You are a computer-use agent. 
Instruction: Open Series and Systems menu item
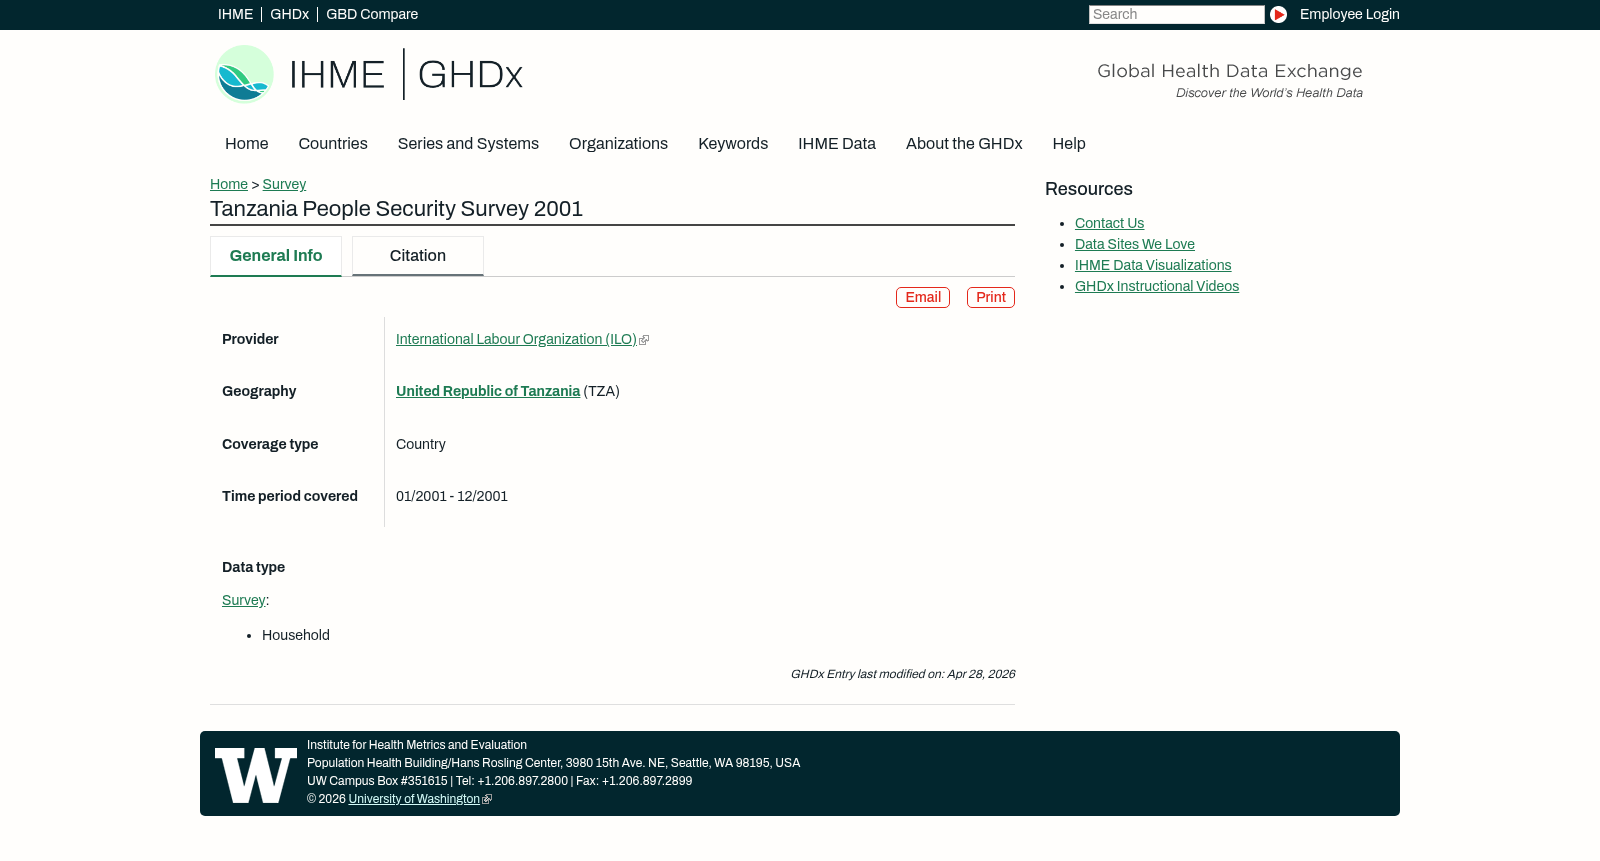pos(468,144)
